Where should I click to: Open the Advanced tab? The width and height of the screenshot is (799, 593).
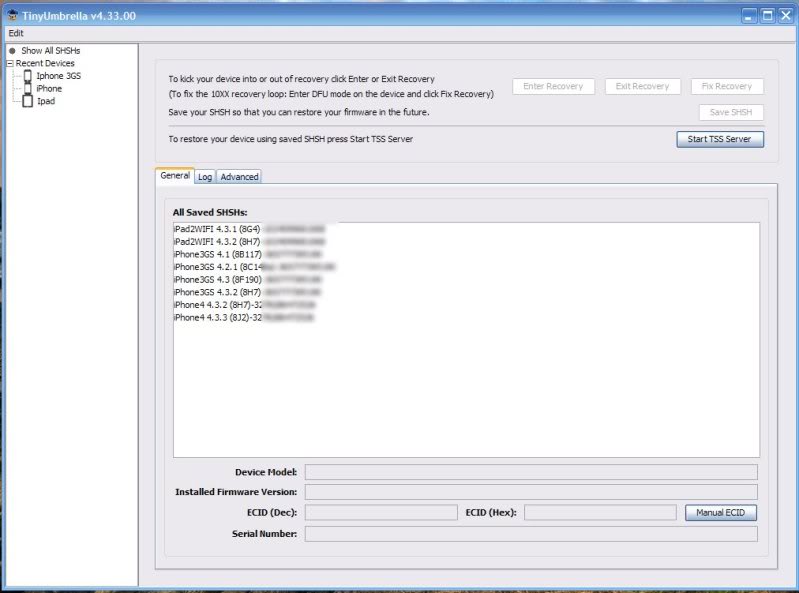point(239,177)
